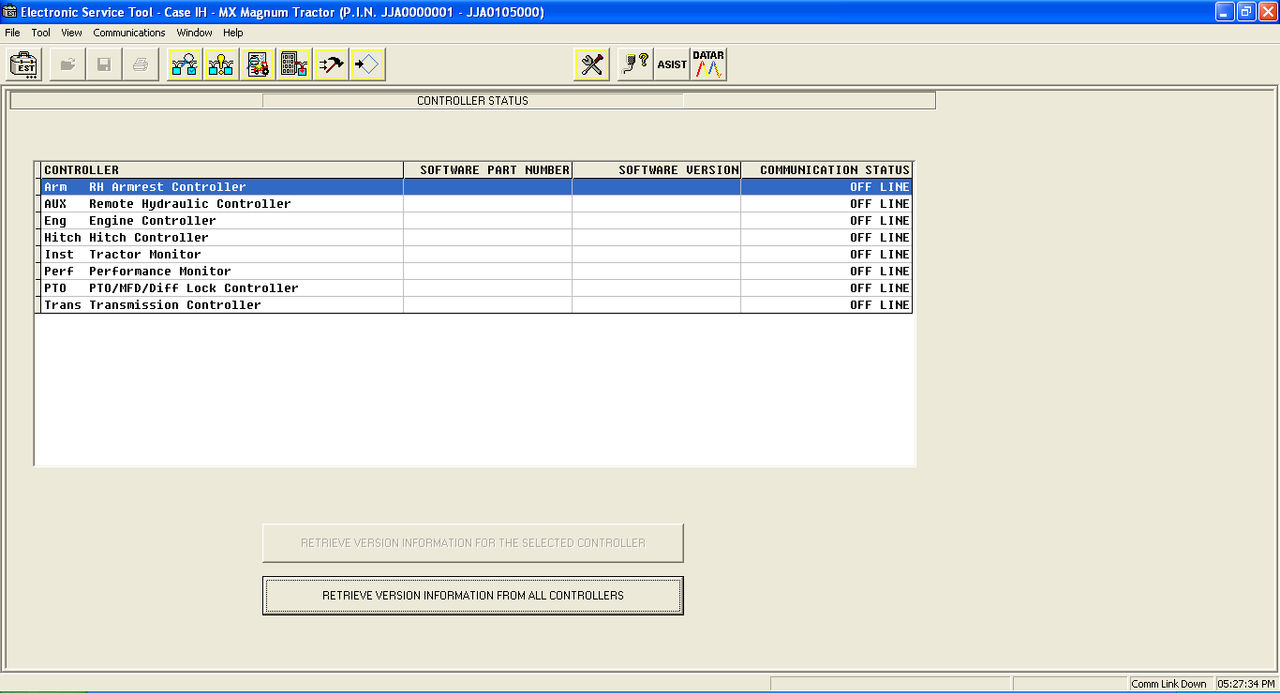The height and width of the screenshot is (693, 1280).
Task: Open the controller network search icon
Action: (x=185, y=65)
